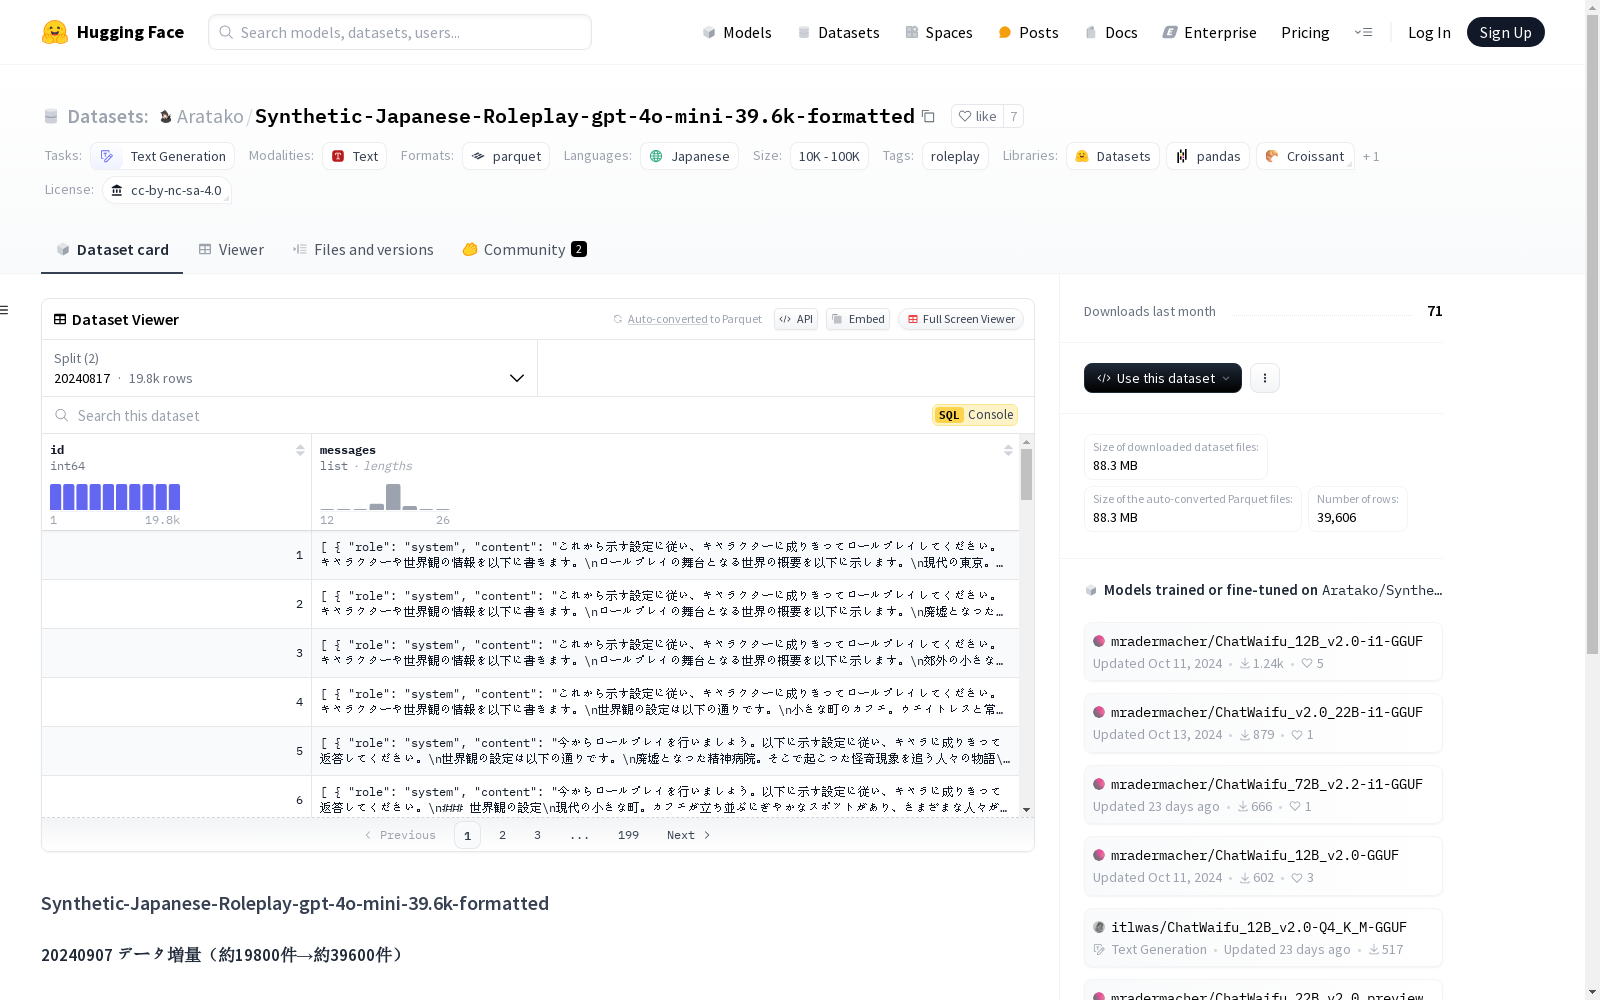Click the like count 7
Viewport: 1600px width, 1000px height.
click(x=1013, y=116)
